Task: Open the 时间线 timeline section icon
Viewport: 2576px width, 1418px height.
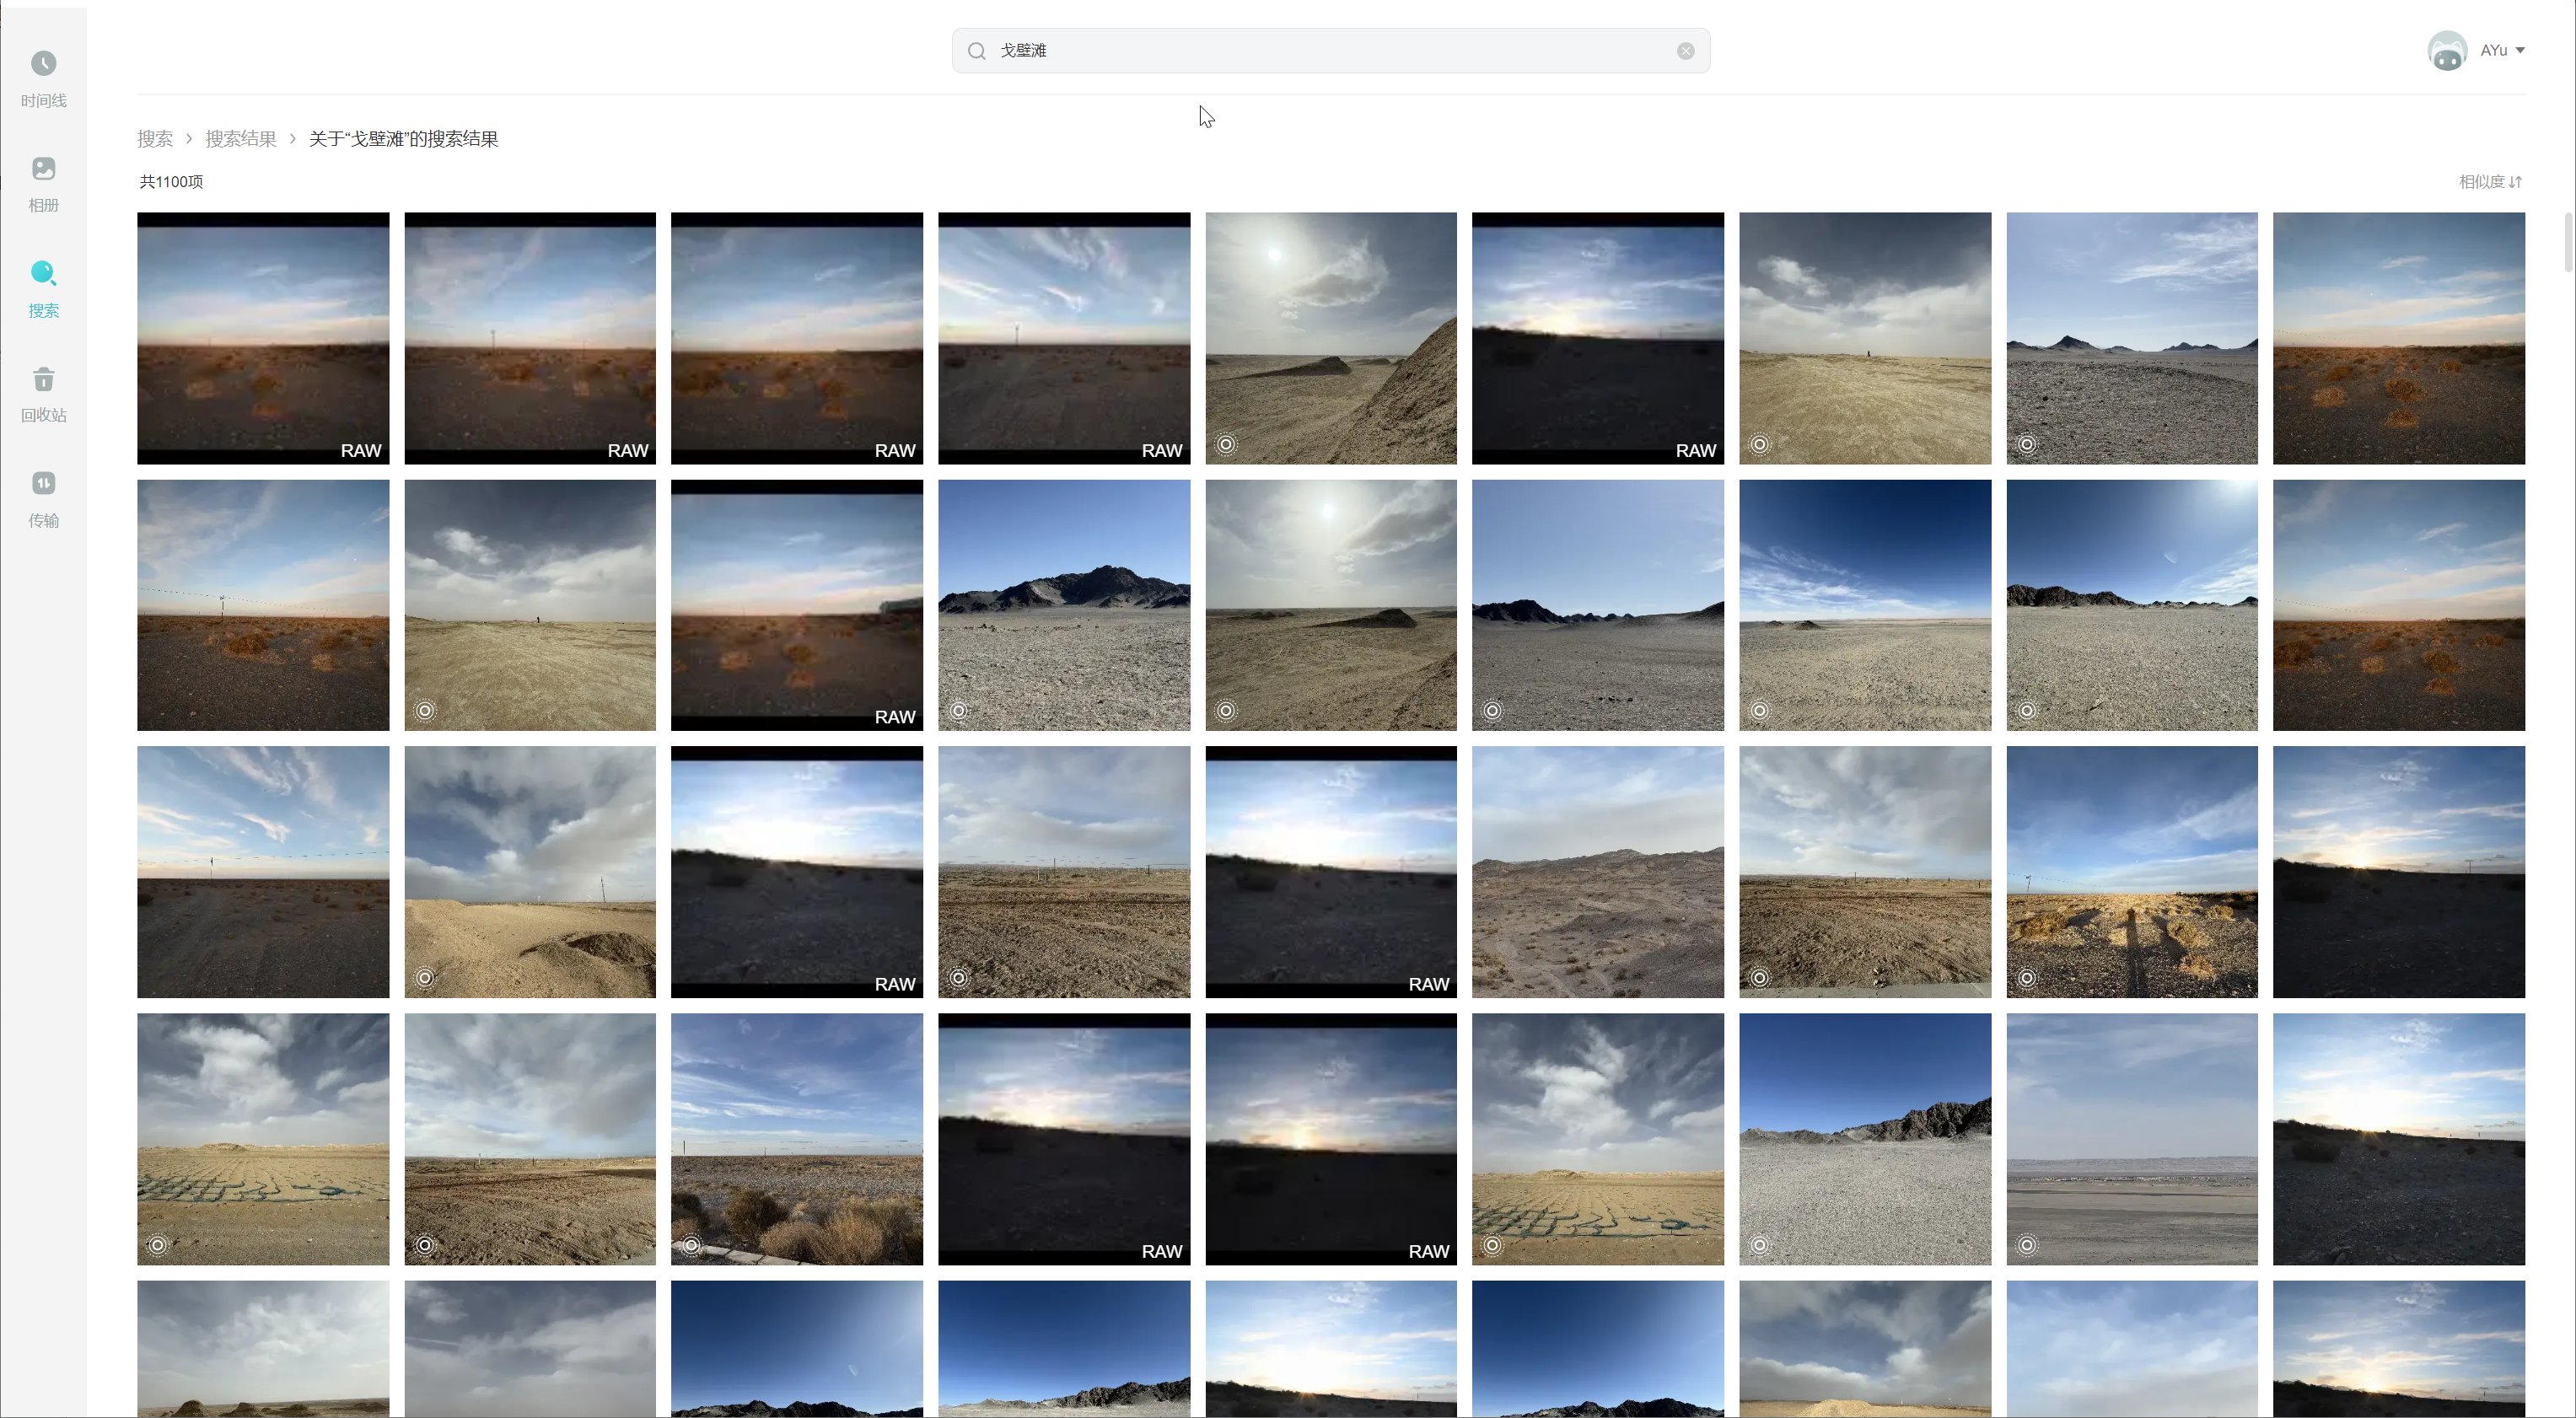Action: coord(43,64)
